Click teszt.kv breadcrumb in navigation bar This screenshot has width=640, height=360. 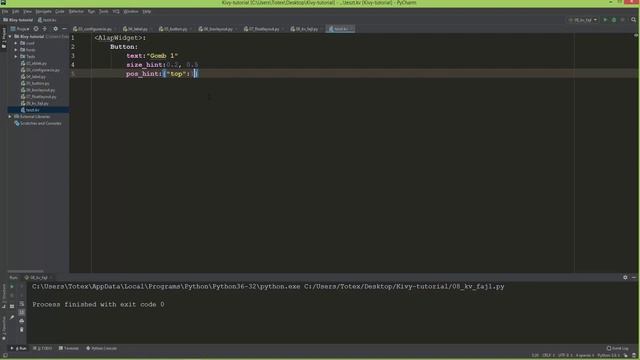(x=47, y=20)
